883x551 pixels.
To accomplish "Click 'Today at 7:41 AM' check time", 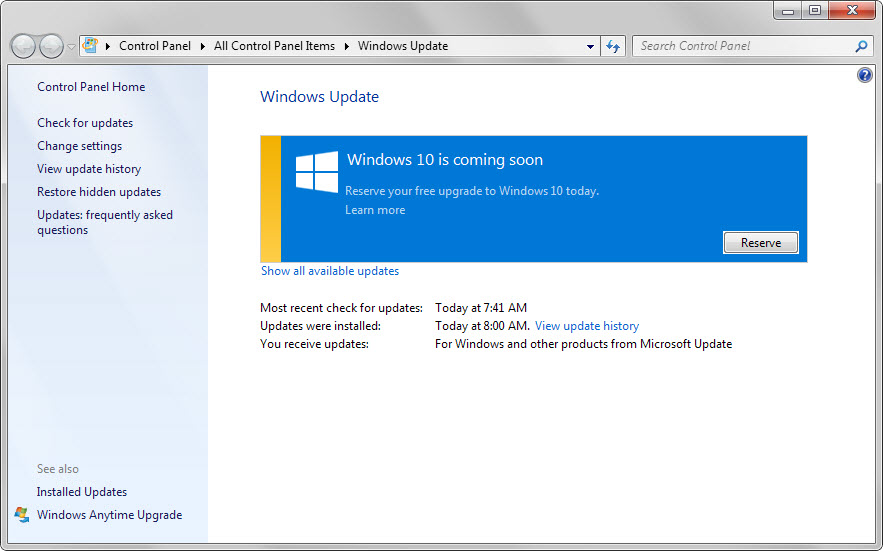I will (481, 308).
